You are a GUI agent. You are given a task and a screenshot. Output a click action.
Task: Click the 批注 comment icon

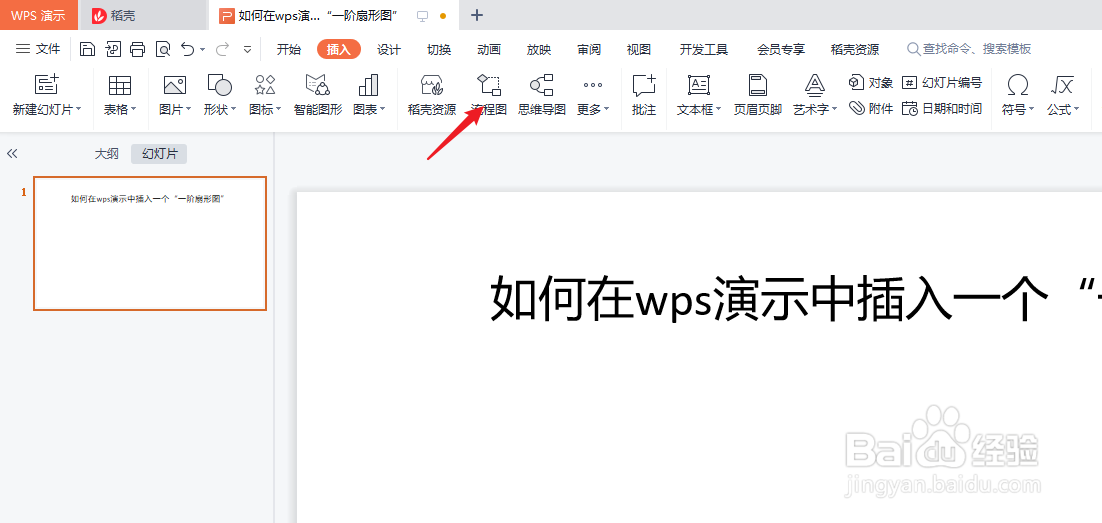click(x=644, y=85)
